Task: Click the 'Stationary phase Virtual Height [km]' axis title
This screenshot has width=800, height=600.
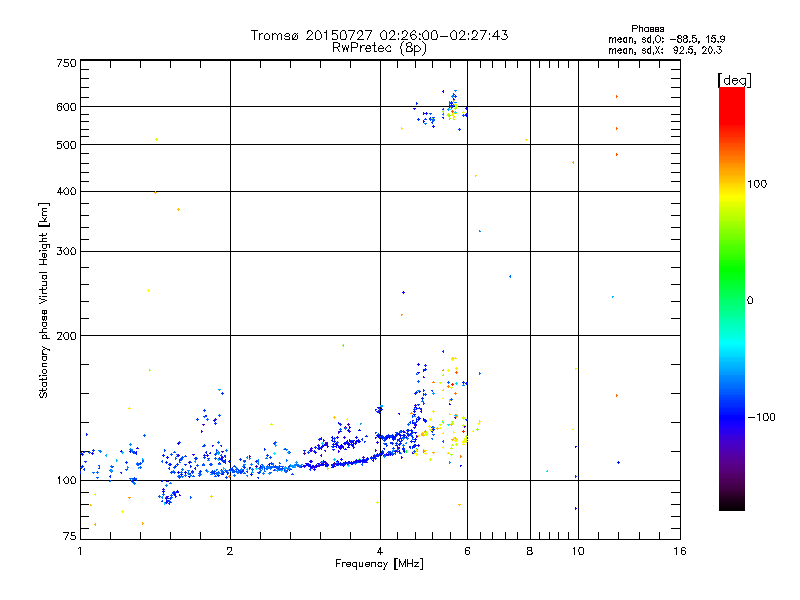Action: (44, 300)
